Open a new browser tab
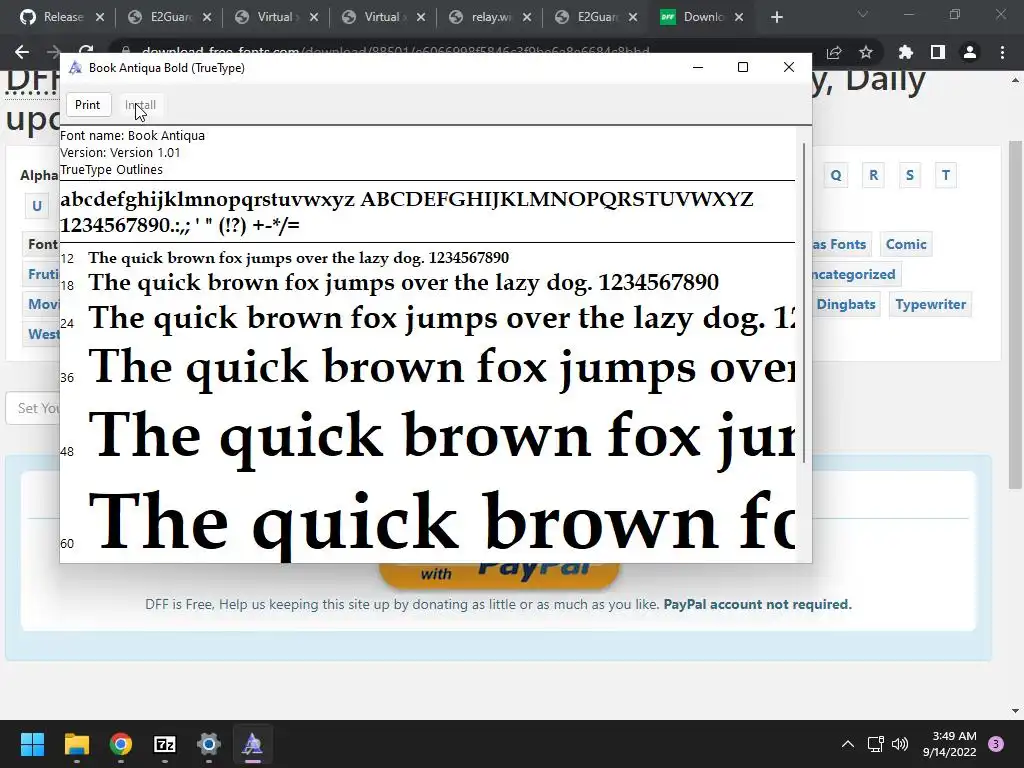This screenshot has width=1024, height=768. [x=776, y=17]
